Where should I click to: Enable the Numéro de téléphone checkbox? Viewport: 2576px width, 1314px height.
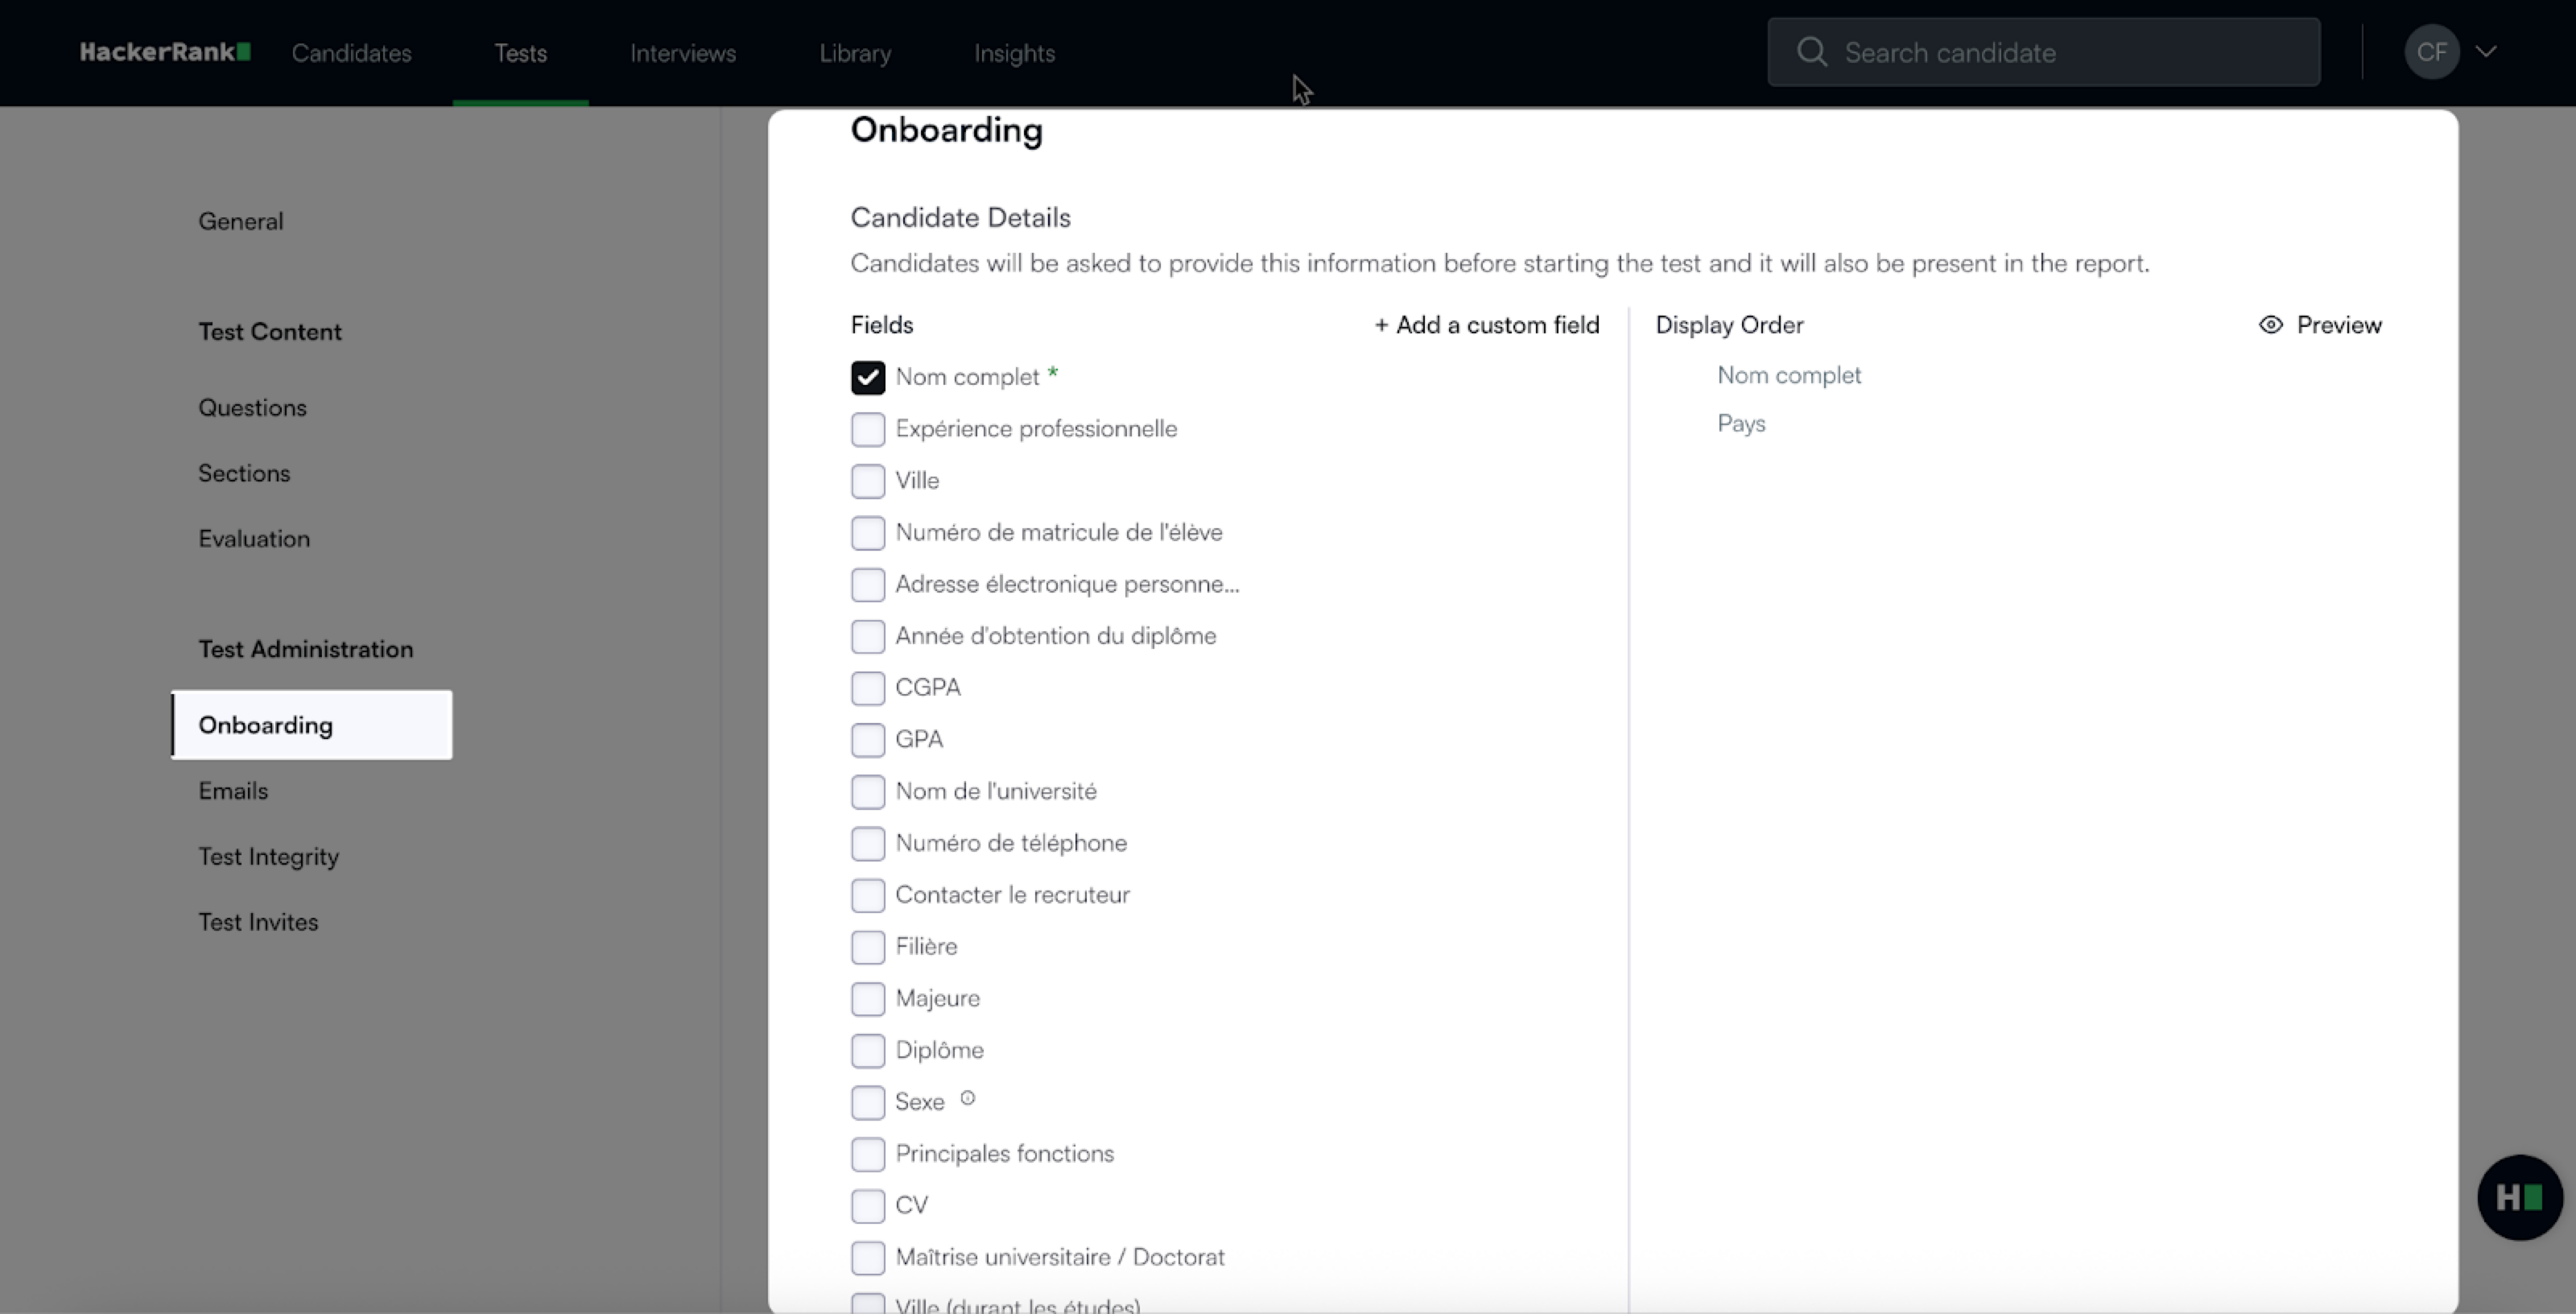coord(868,844)
